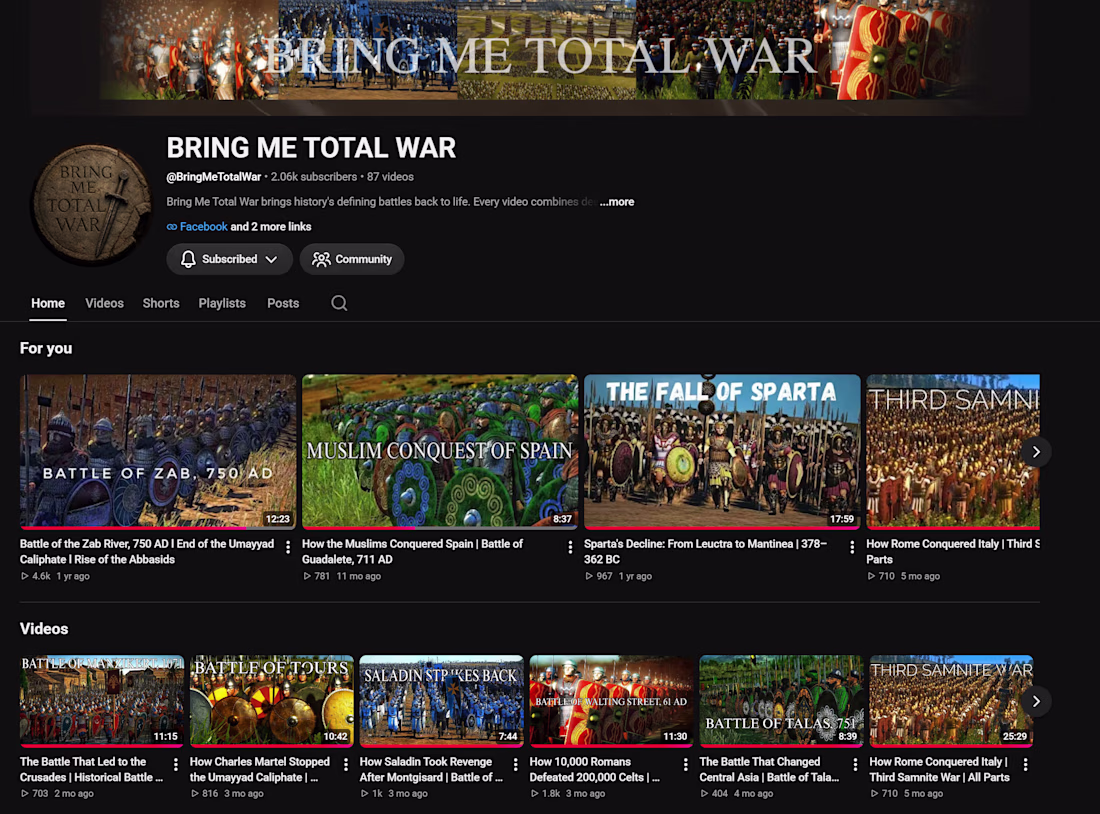
Task: Open the Facebook link
Action: point(203,227)
